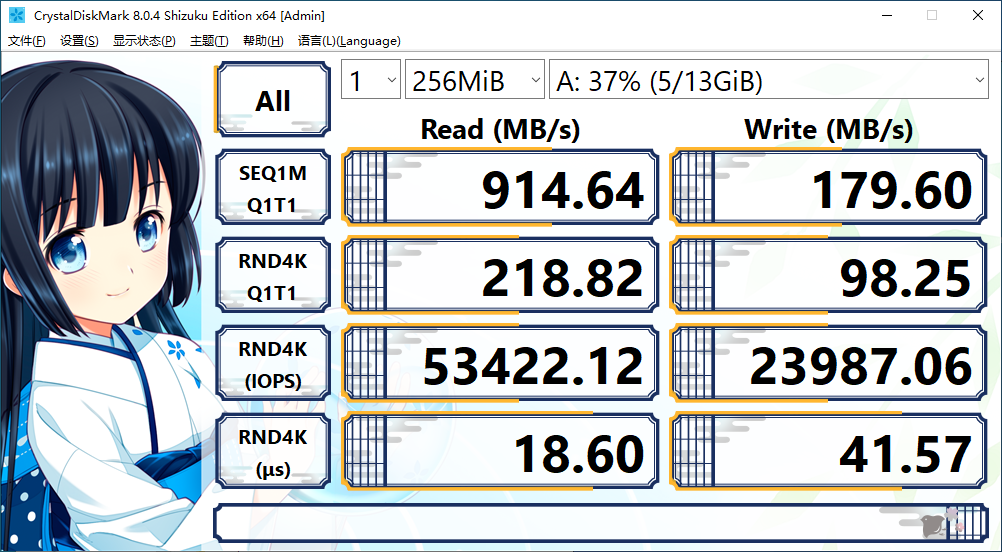Maximize the CrystalDiskMark window
The height and width of the screenshot is (552, 1002).
click(932, 15)
